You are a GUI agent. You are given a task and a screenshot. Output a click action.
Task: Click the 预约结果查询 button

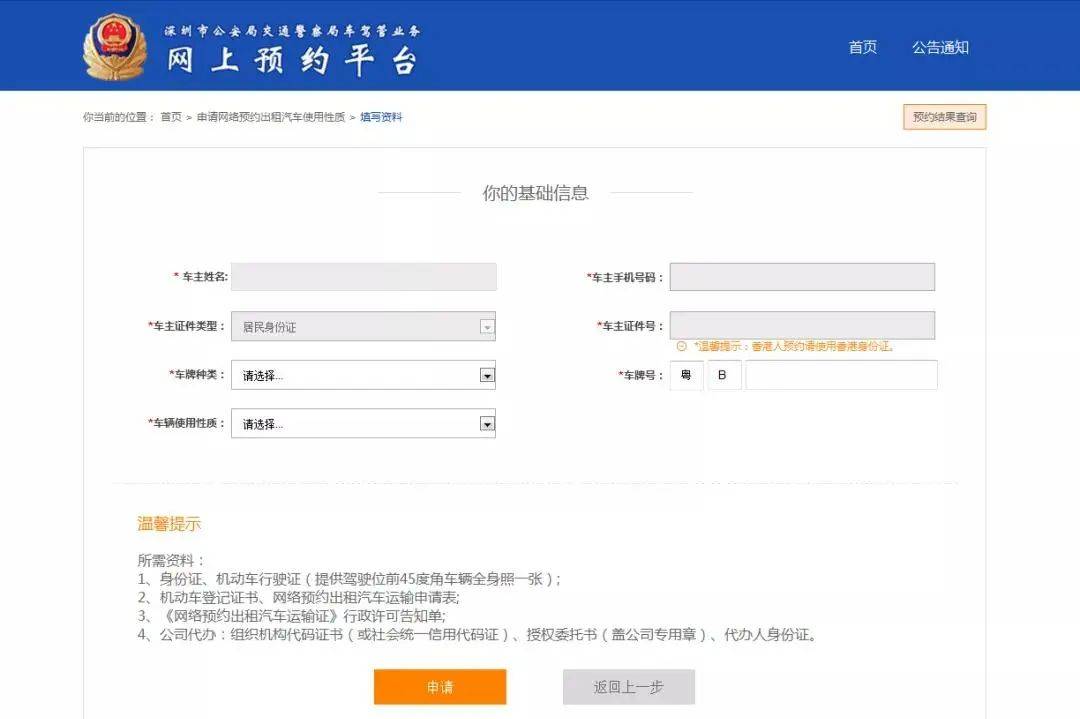[944, 117]
